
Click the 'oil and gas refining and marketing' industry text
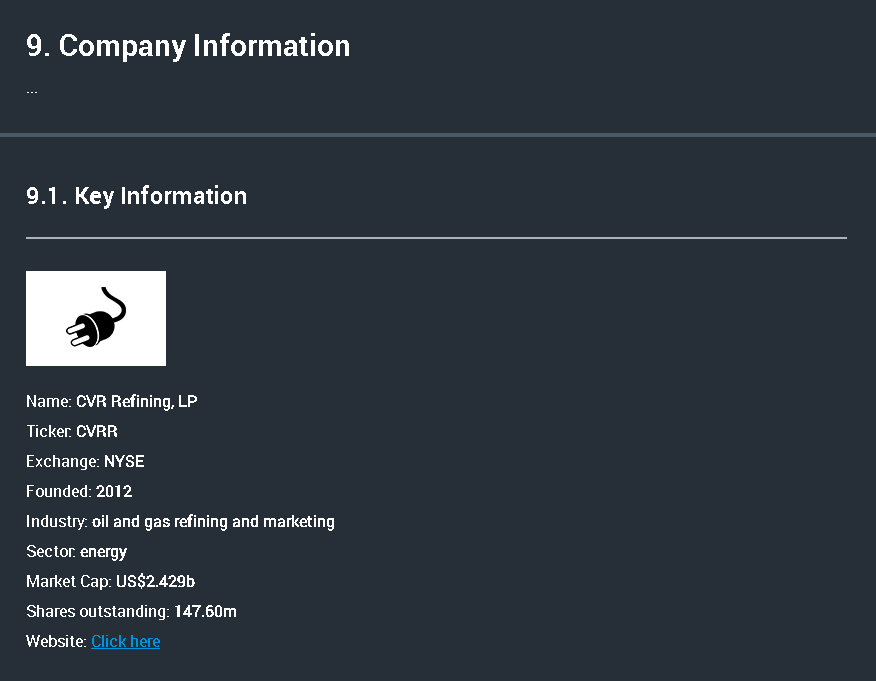click(x=213, y=521)
